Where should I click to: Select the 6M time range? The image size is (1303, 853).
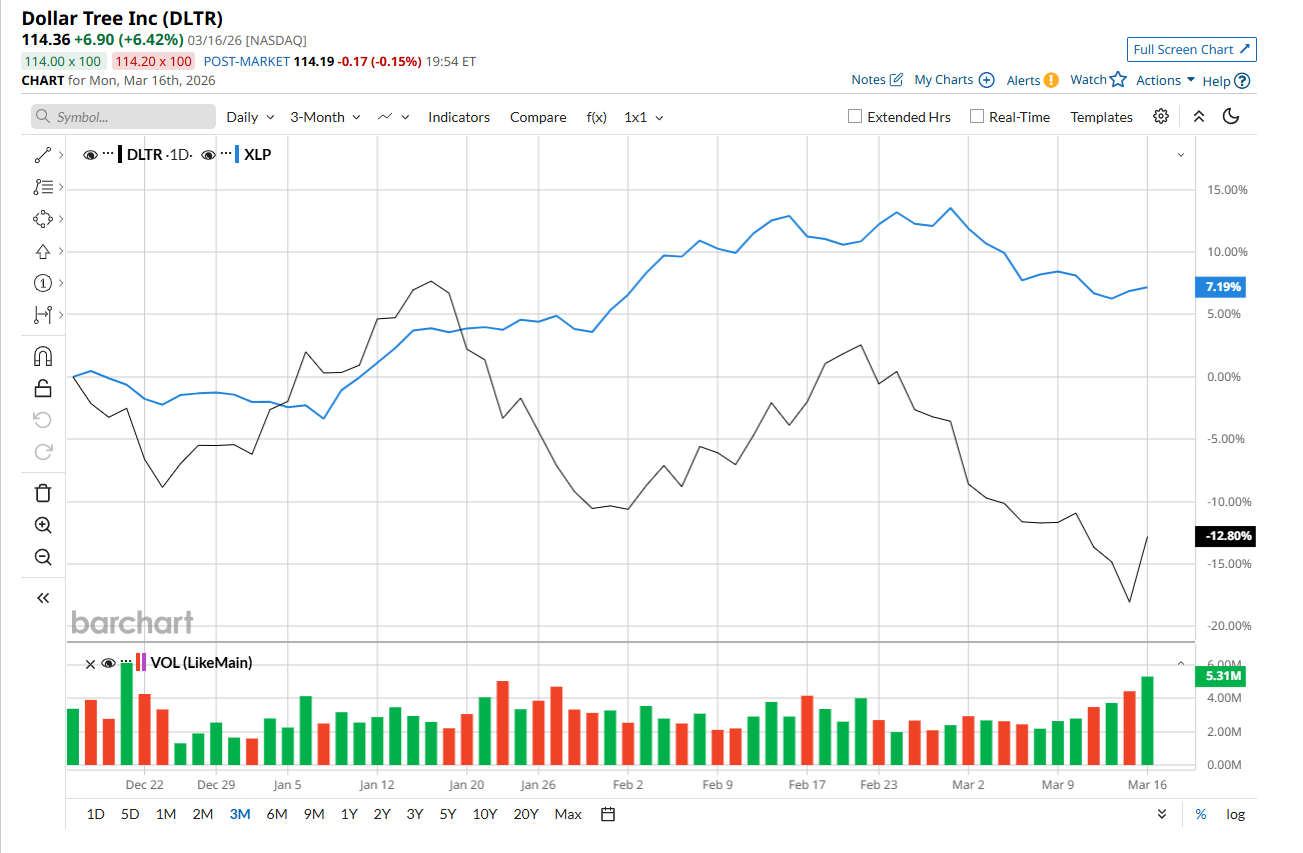(x=277, y=814)
